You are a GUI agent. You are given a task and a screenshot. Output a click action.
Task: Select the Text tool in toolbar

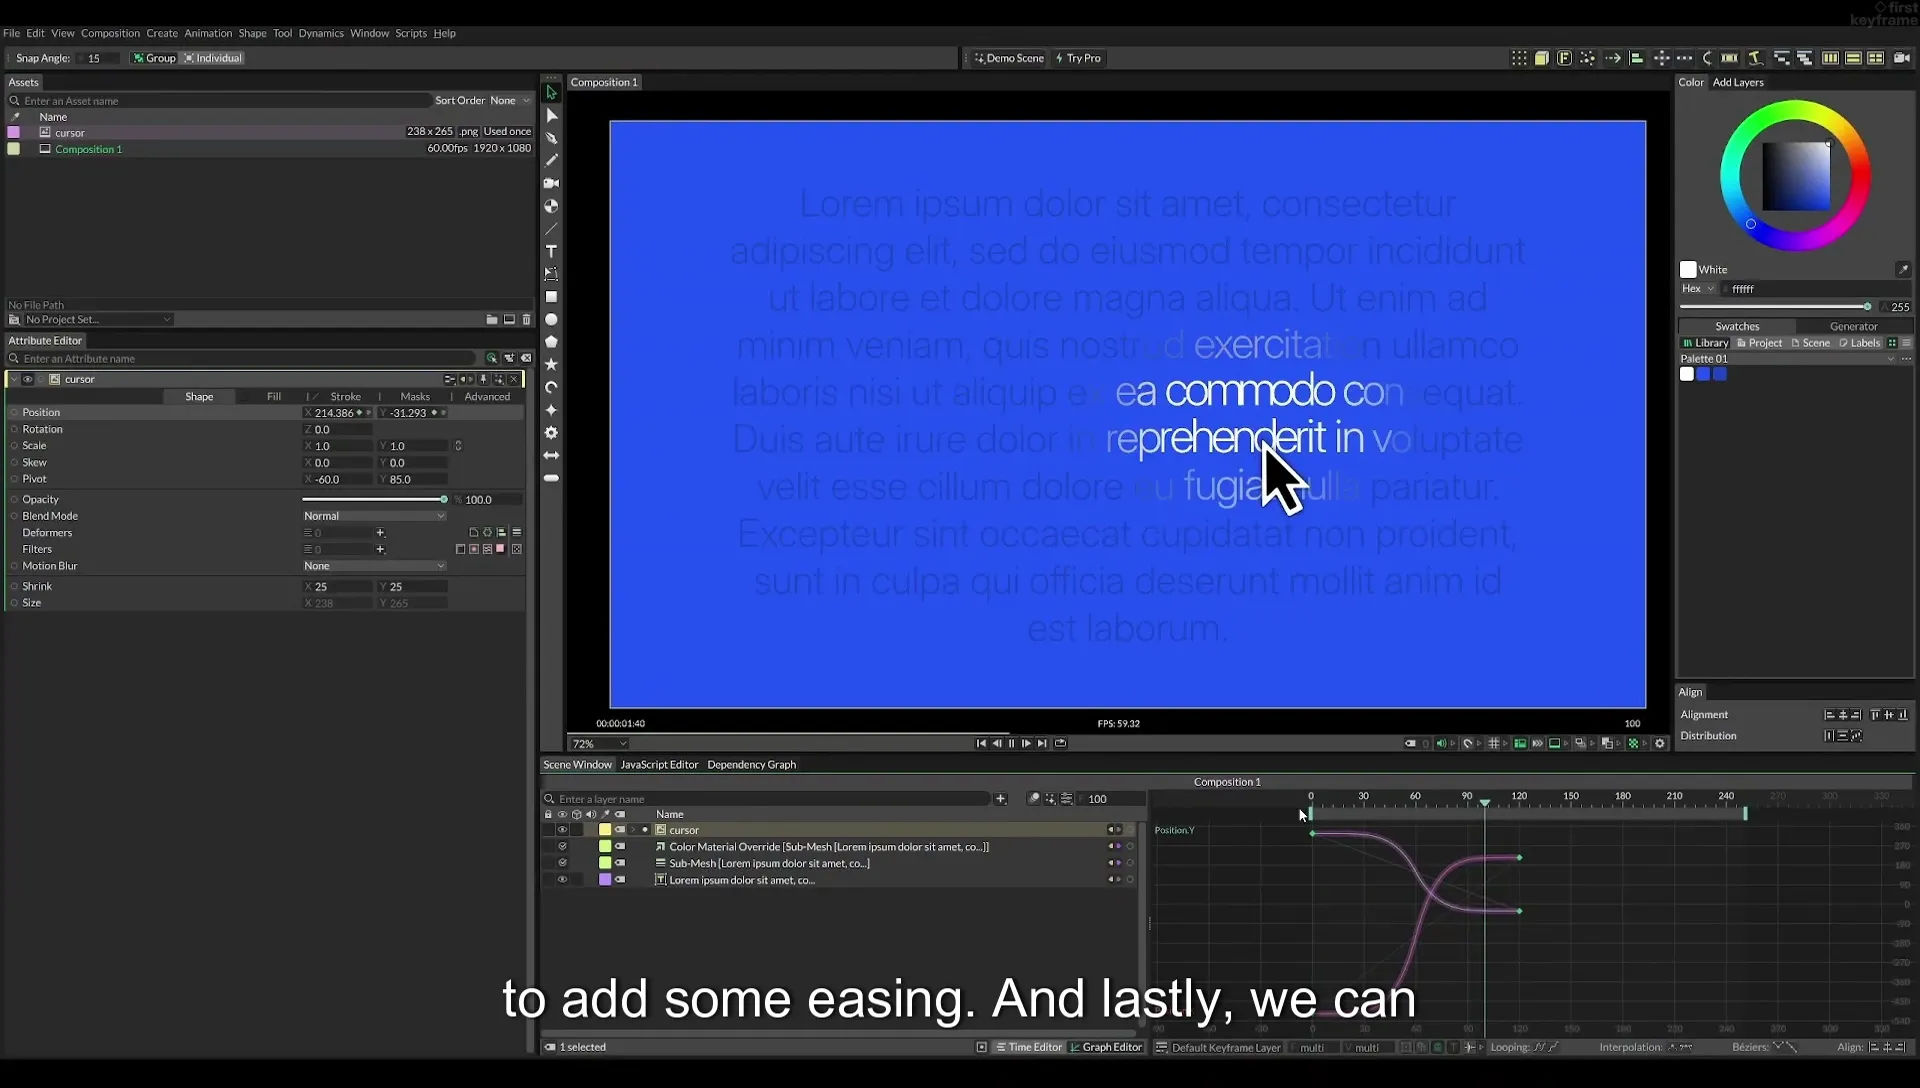click(x=551, y=251)
